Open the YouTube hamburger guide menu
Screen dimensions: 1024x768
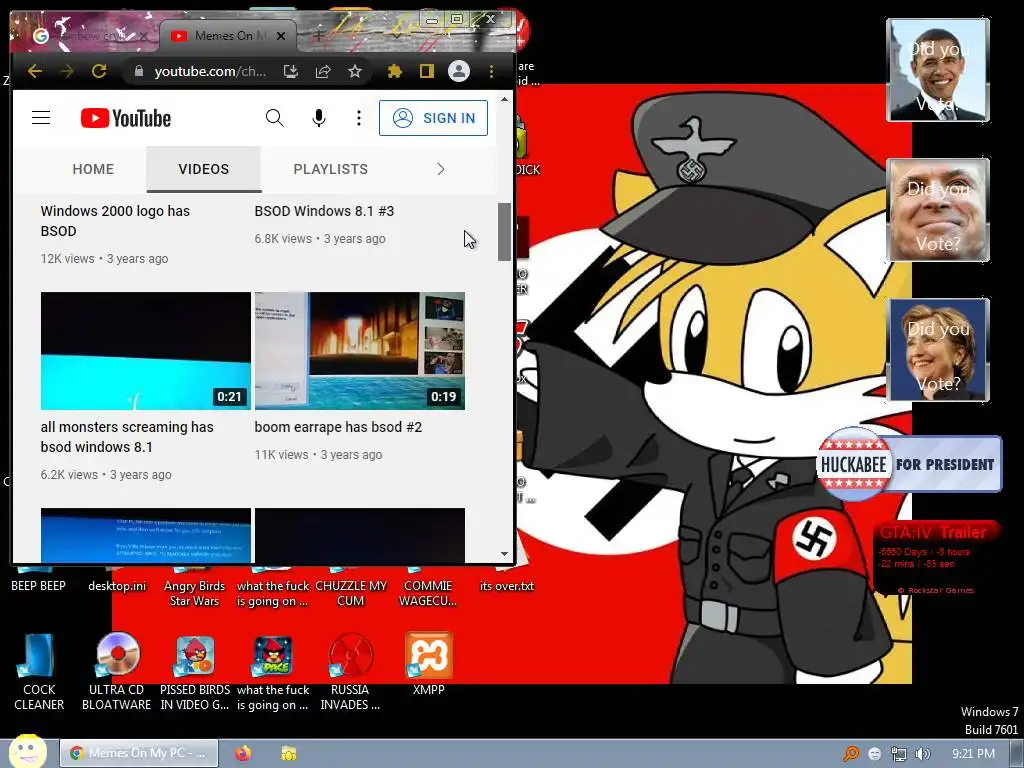point(41,118)
